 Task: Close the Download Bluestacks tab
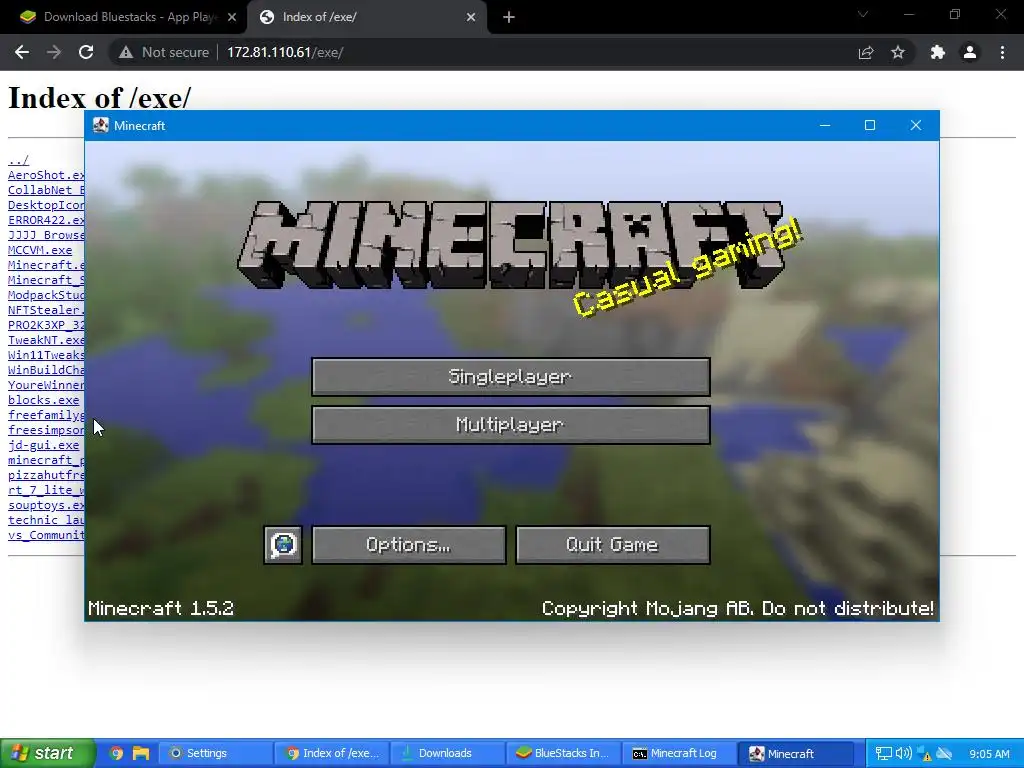[x=232, y=17]
